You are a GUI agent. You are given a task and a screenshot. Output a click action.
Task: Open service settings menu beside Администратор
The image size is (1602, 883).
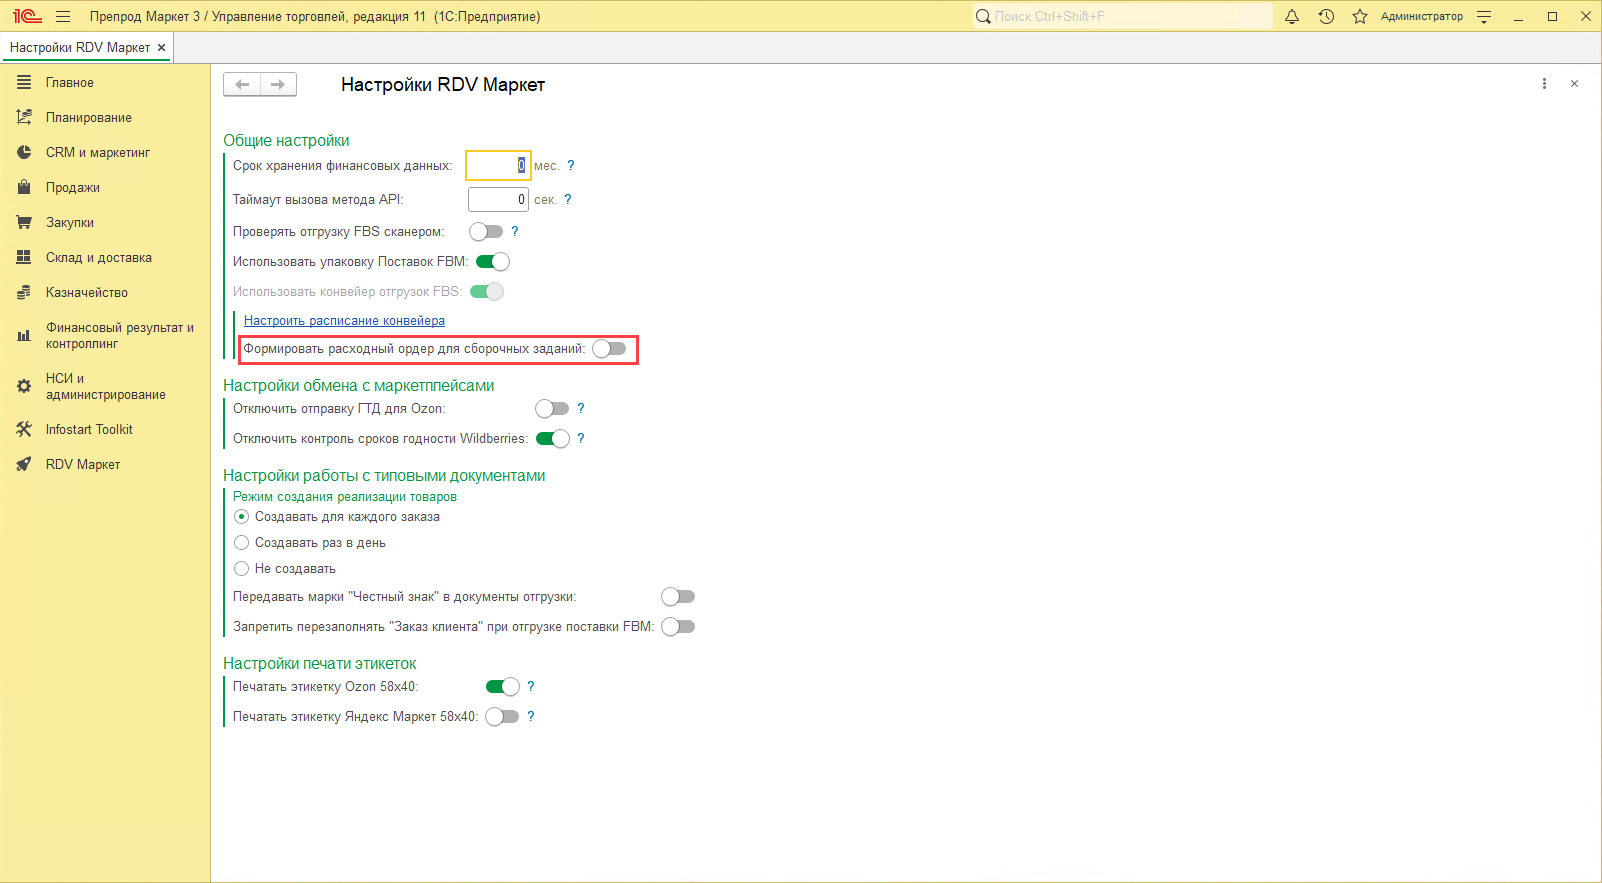tap(1484, 16)
